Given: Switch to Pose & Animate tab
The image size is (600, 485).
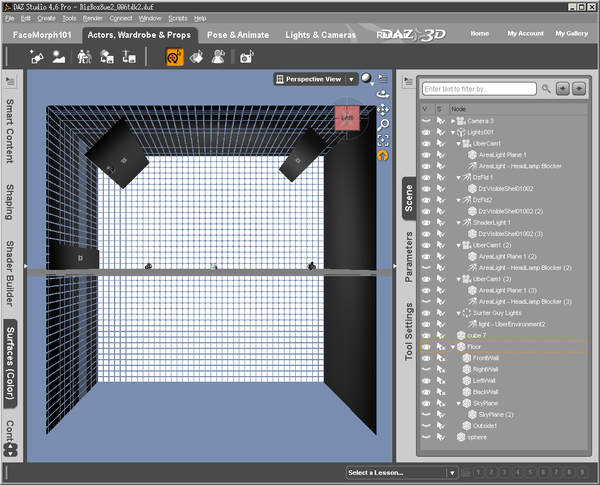Looking at the screenshot, I should pos(238,35).
